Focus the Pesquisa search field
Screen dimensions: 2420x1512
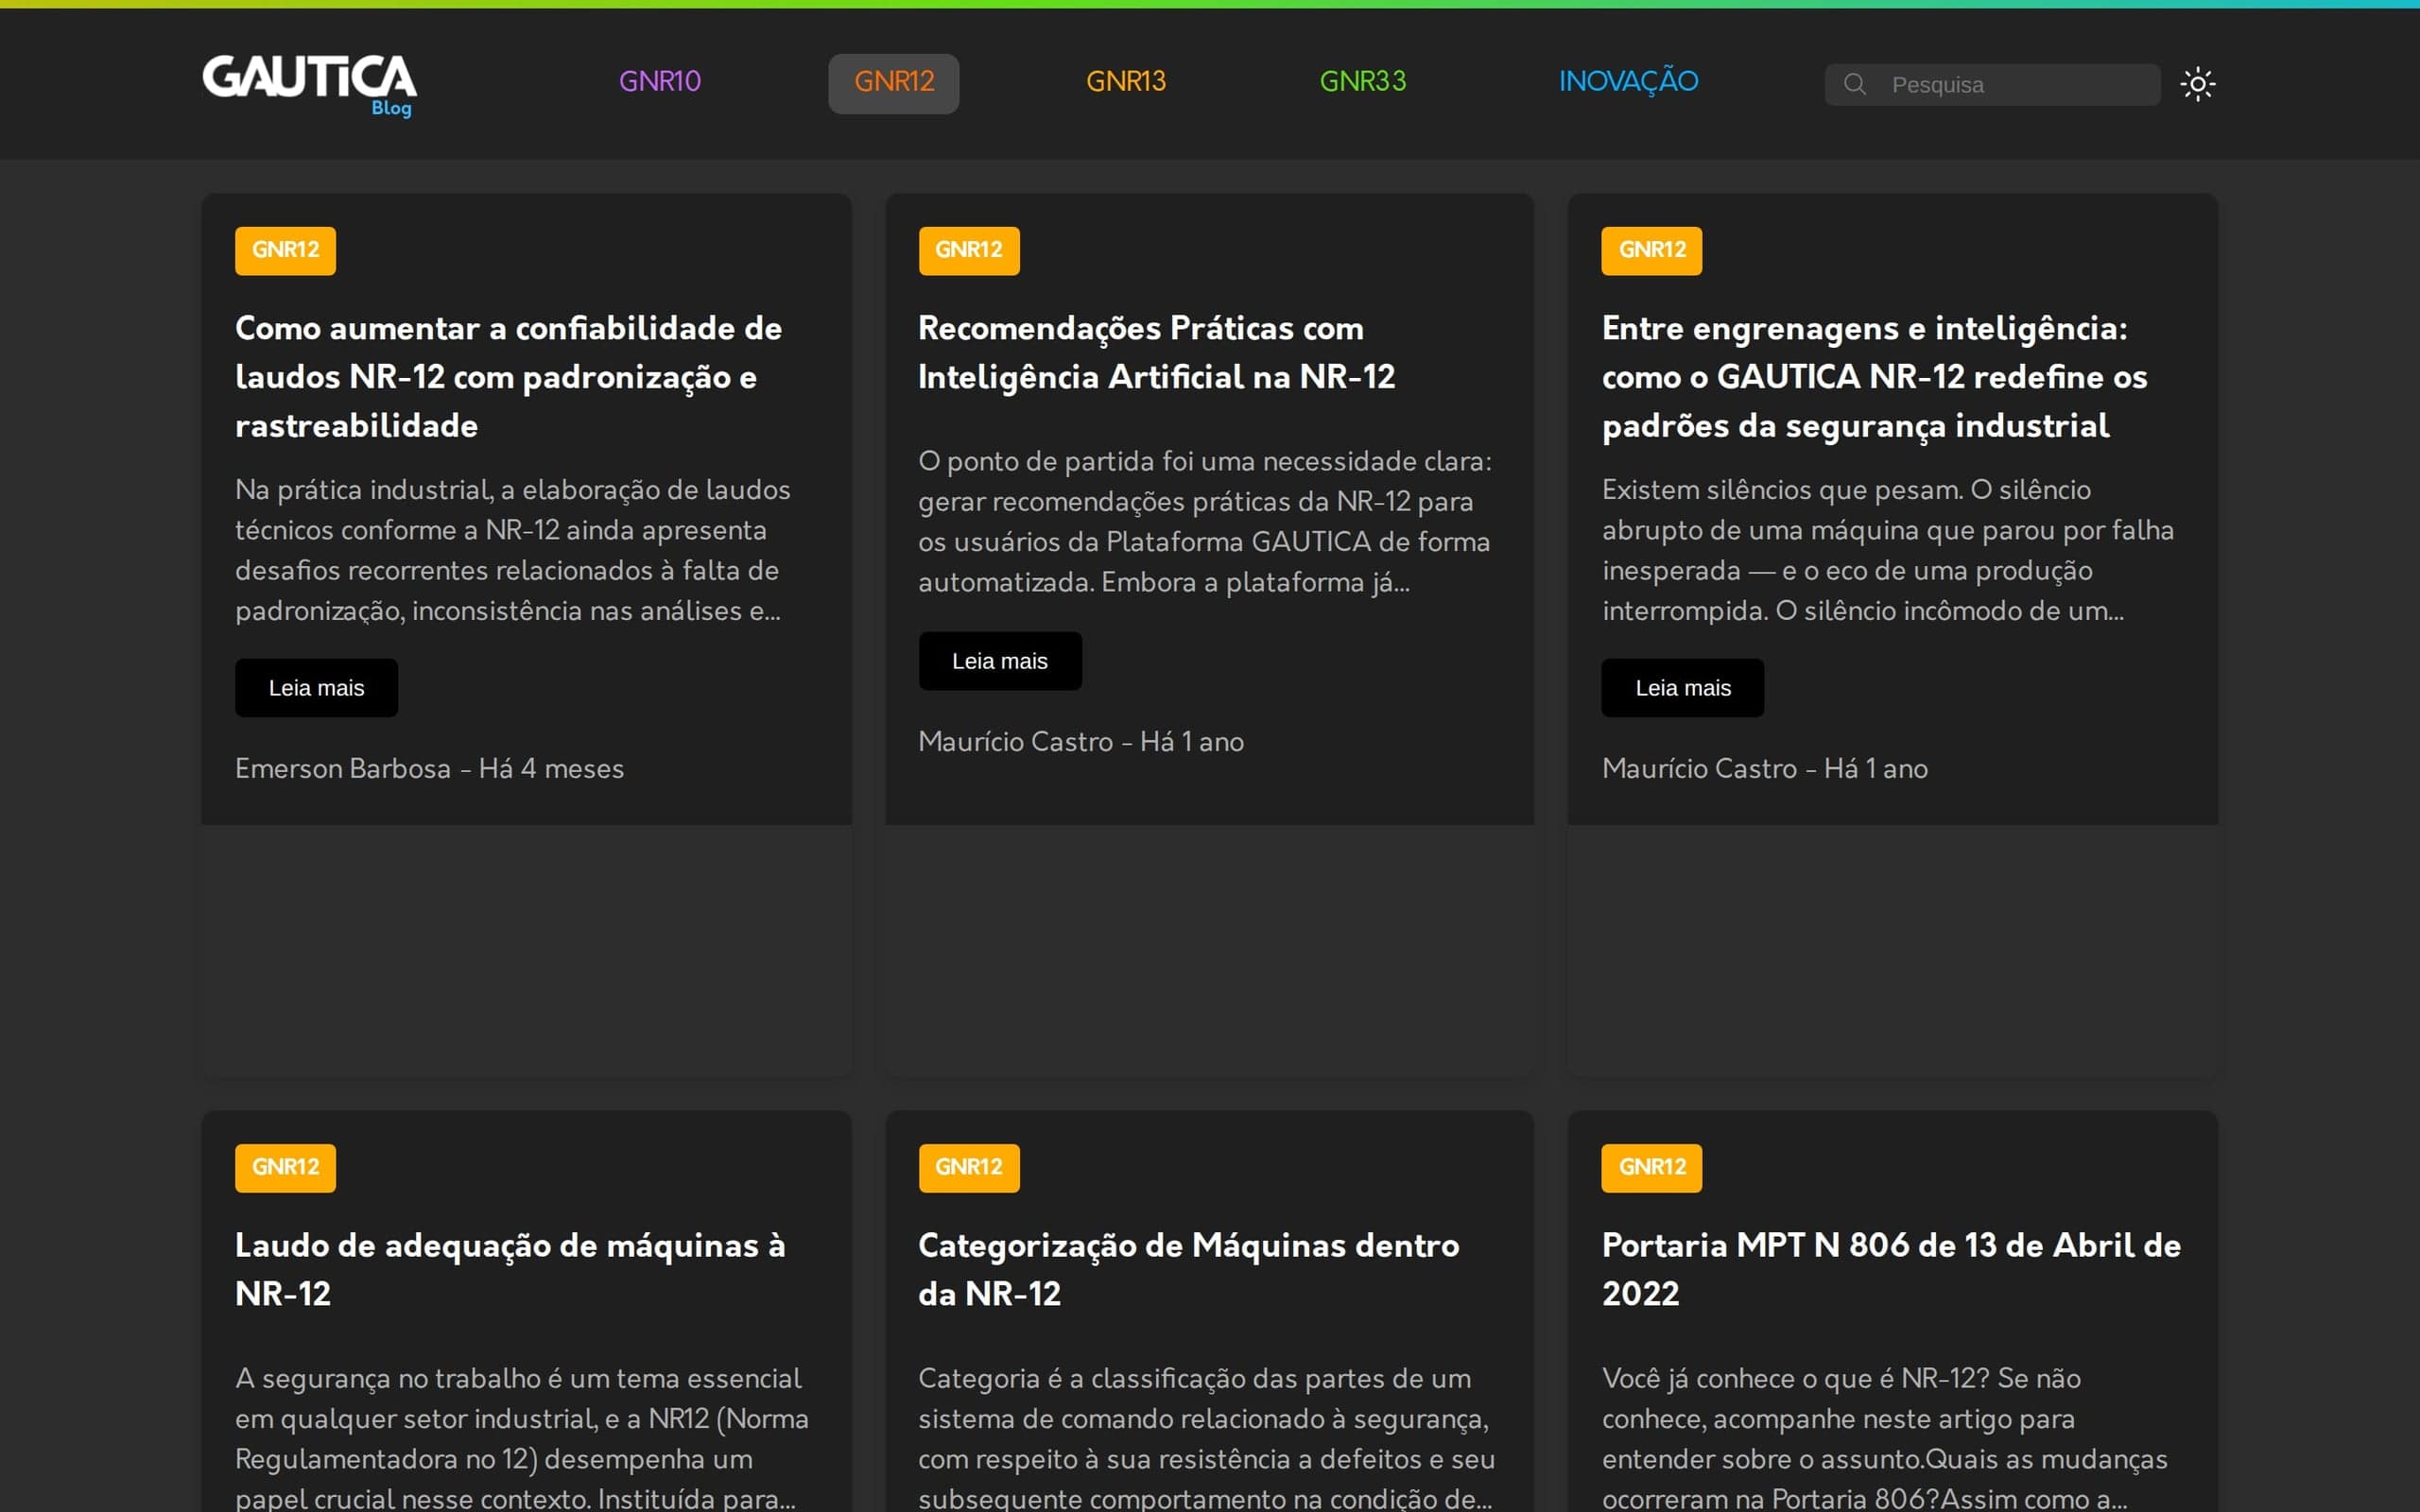(x=1992, y=84)
